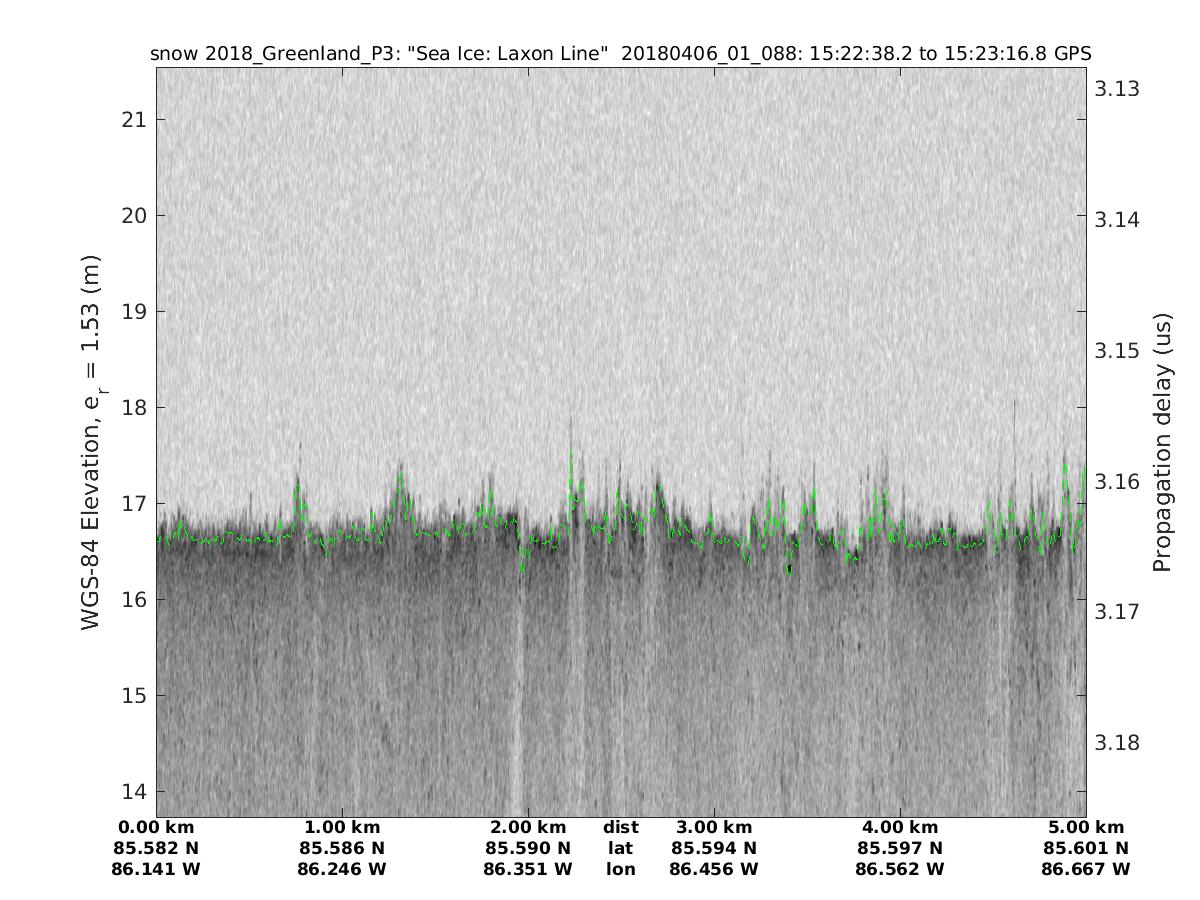The width and height of the screenshot is (1200, 900).
Task: Click the 'lon' axis legend text
Action: [x=620, y=870]
